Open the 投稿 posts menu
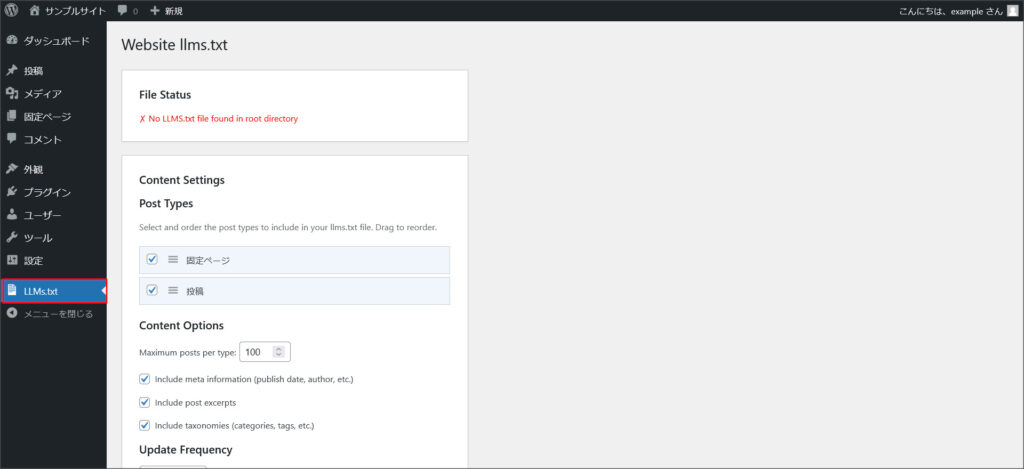Screen dimensions: 1024x469 click(33, 71)
